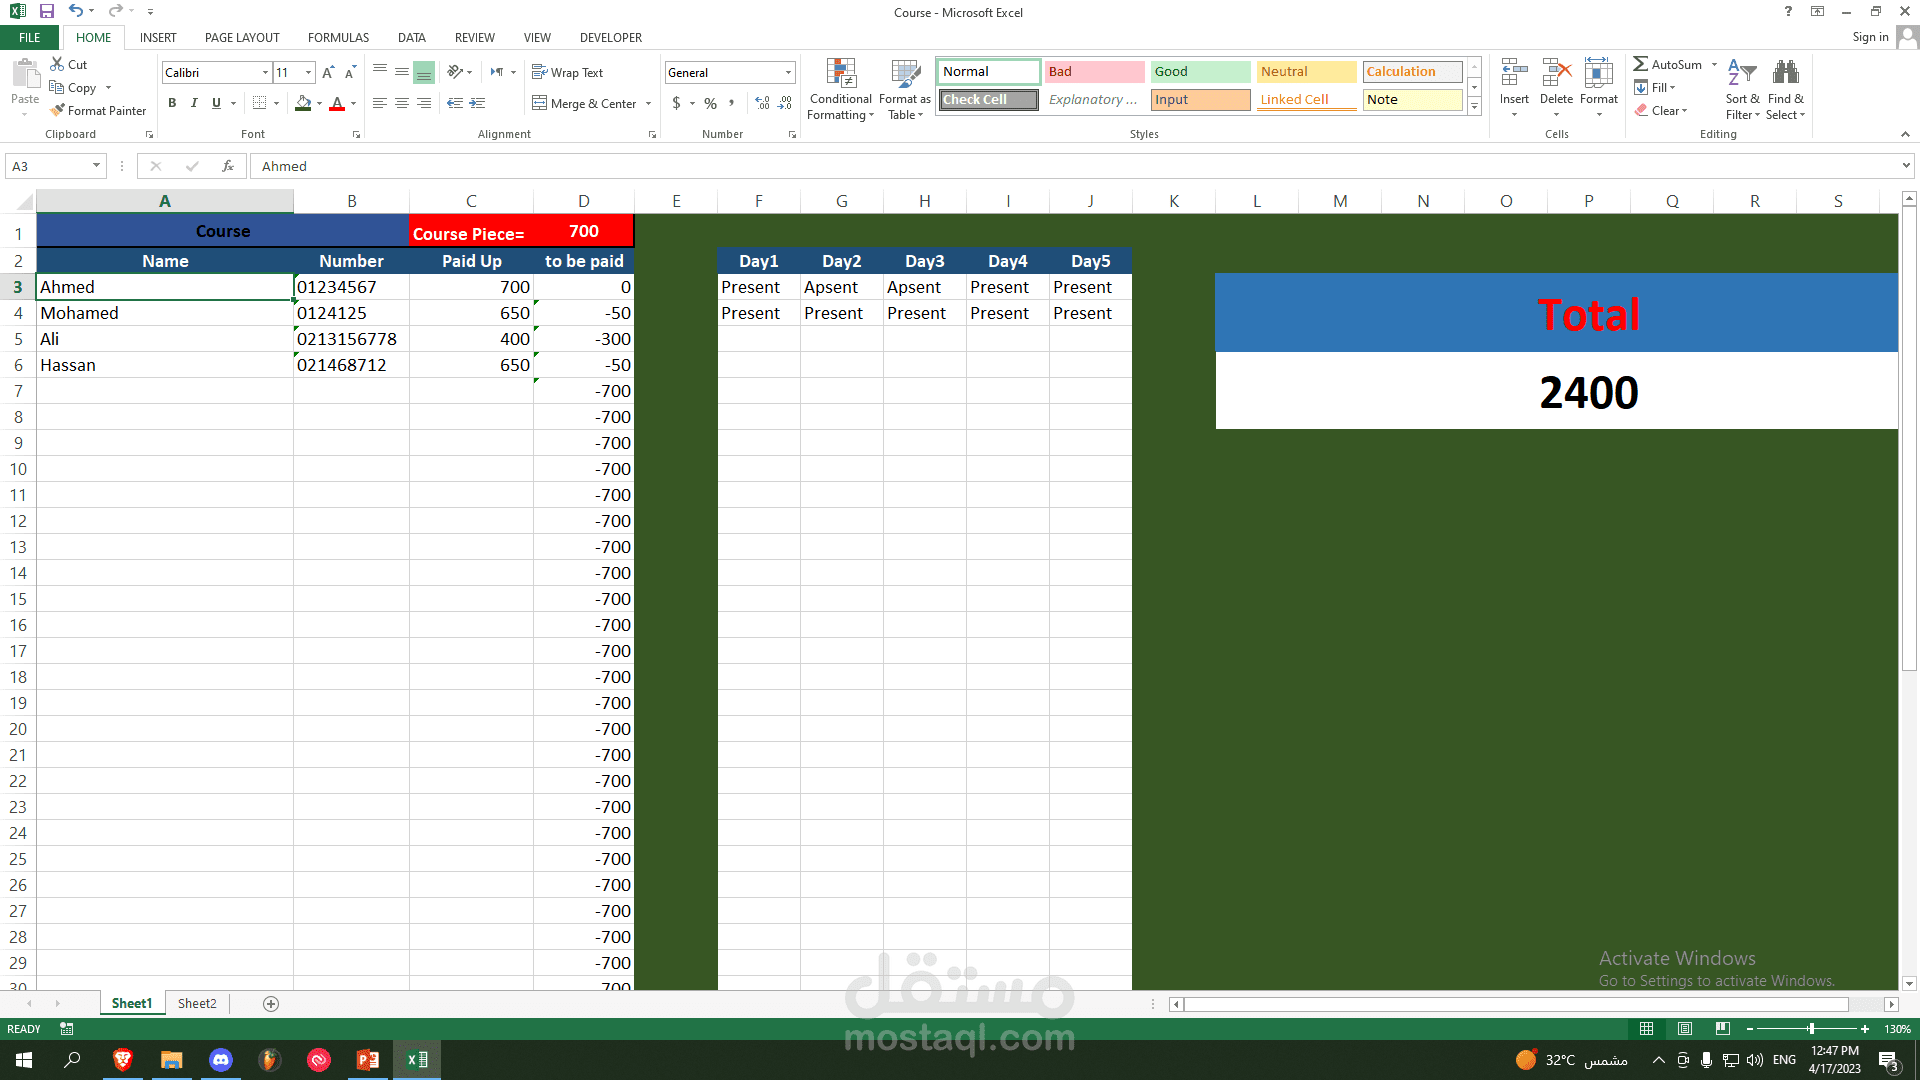The height and width of the screenshot is (1080, 1920).
Task: Toggle Bold formatting
Action: click(x=172, y=103)
